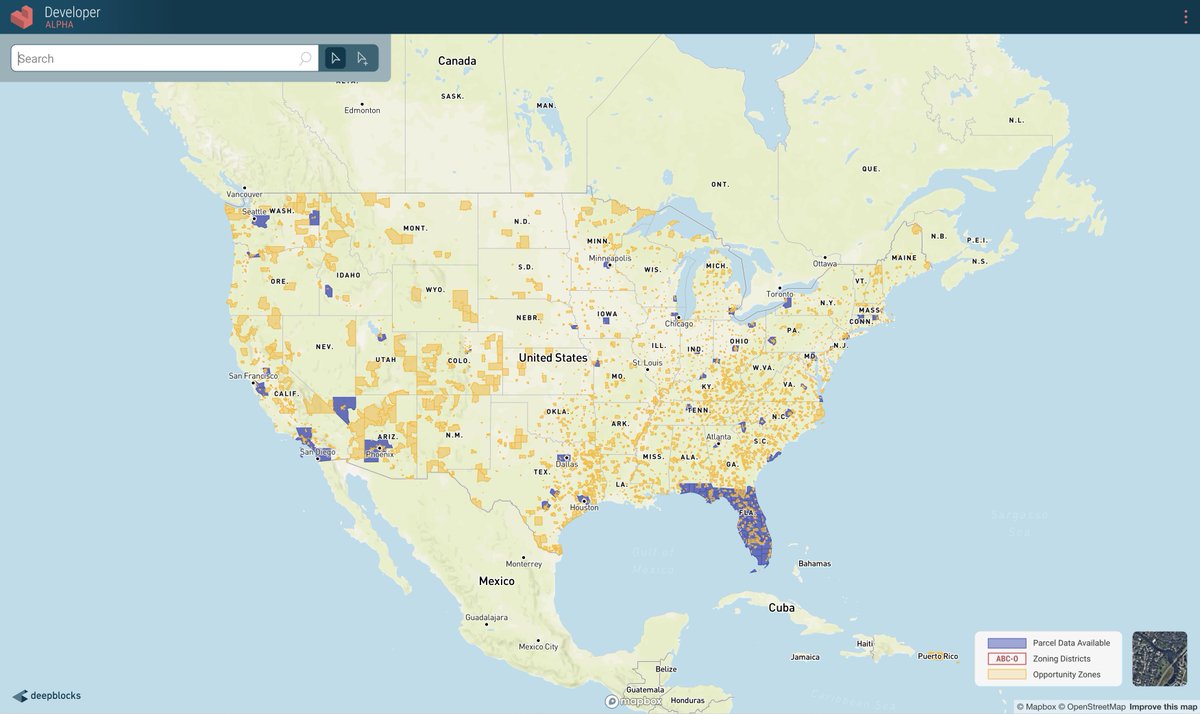Toggle the Zoning Districts legend entry

click(x=1064, y=659)
